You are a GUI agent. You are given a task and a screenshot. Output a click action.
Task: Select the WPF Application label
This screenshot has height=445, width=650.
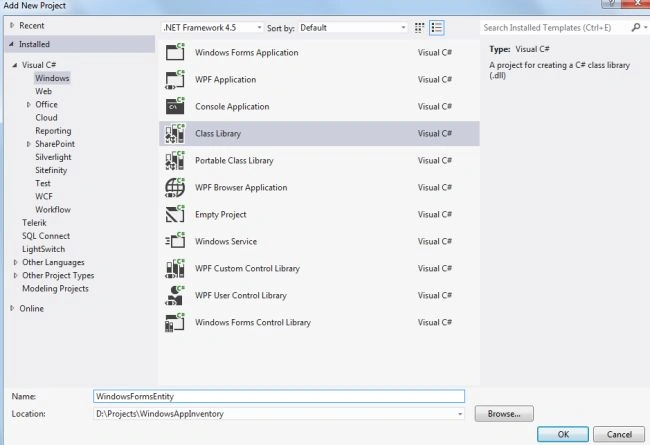[x=226, y=80]
